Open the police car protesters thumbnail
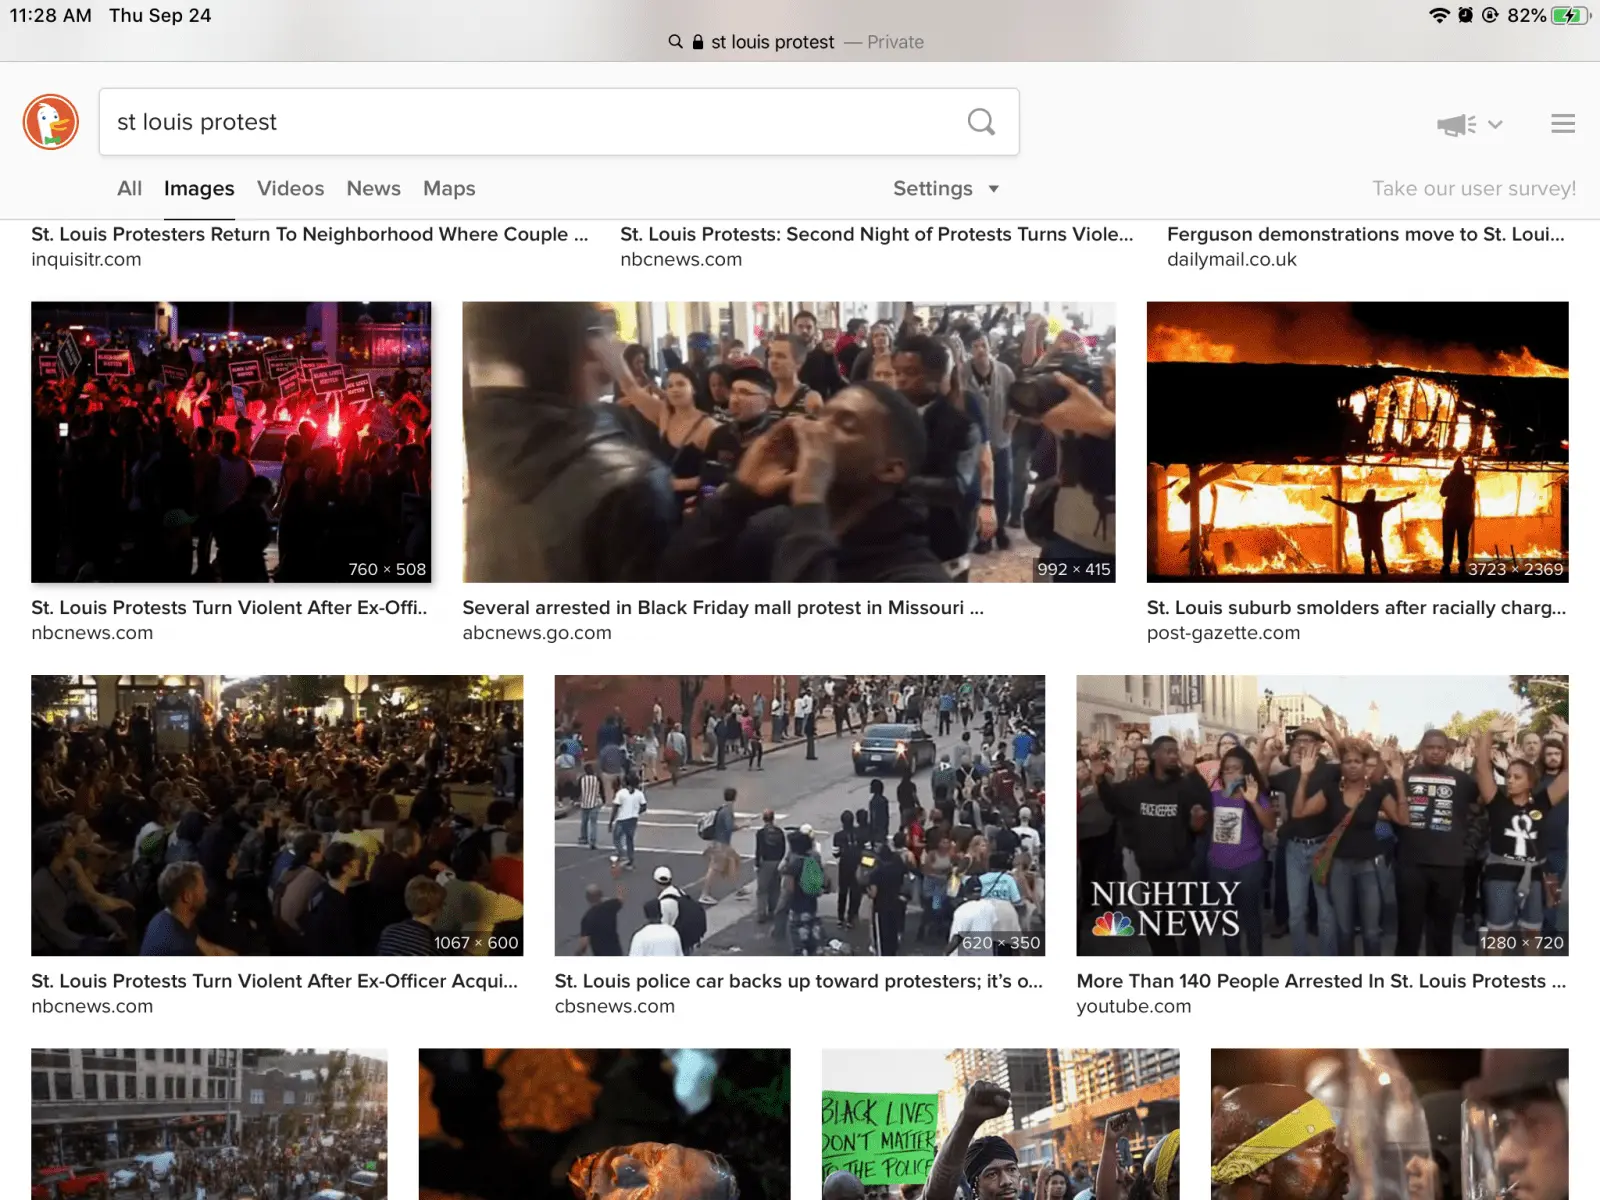The image size is (1600, 1200). click(799, 815)
